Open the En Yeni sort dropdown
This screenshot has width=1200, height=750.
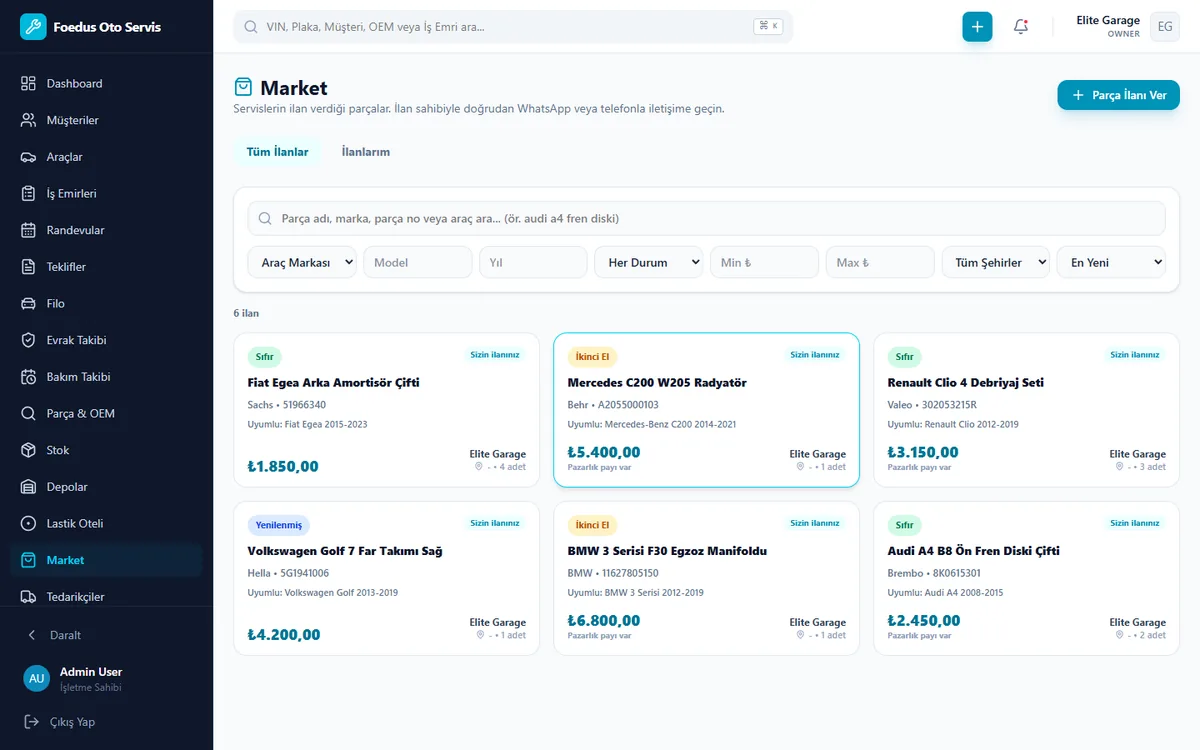click(x=1111, y=263)
